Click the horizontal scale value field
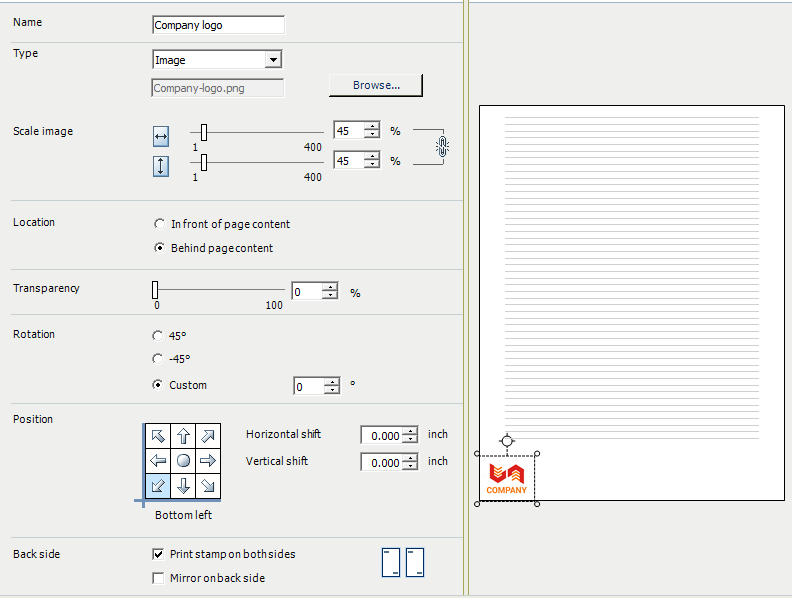792x598 pixels. [x=350, y=130]
